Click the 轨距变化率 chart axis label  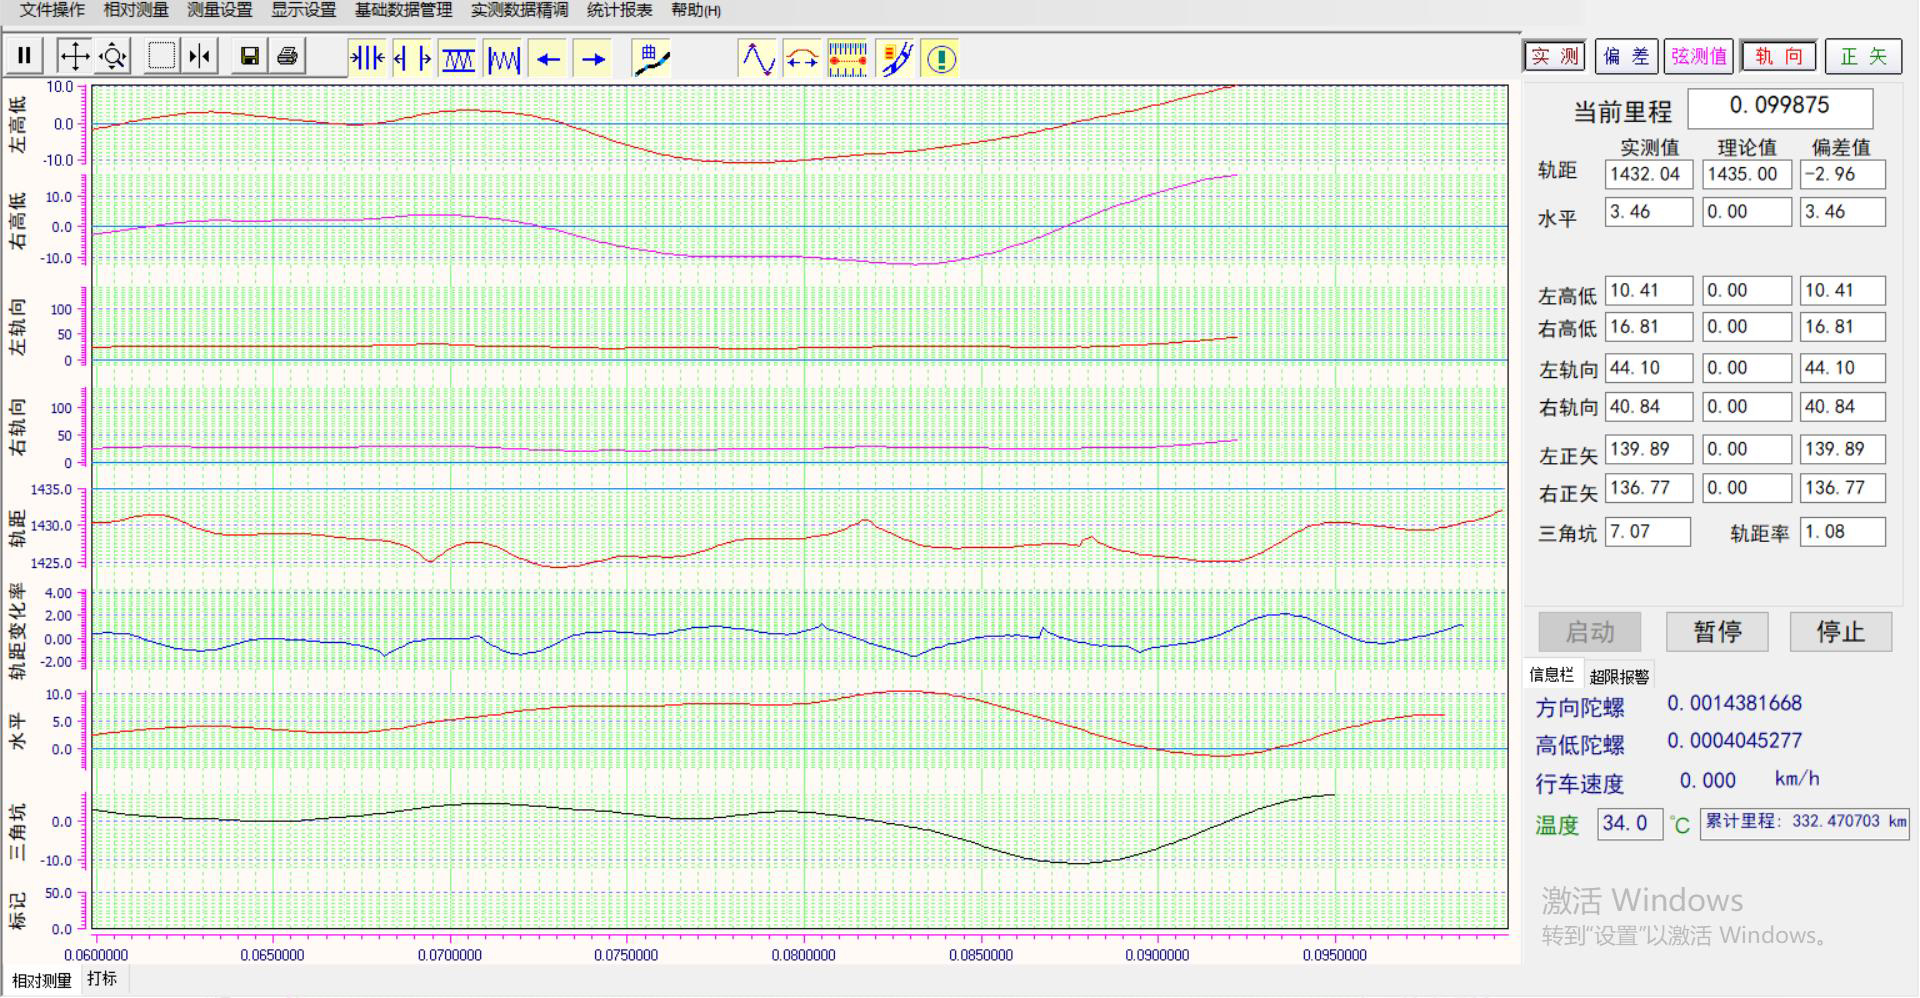(x=17, y=632)
